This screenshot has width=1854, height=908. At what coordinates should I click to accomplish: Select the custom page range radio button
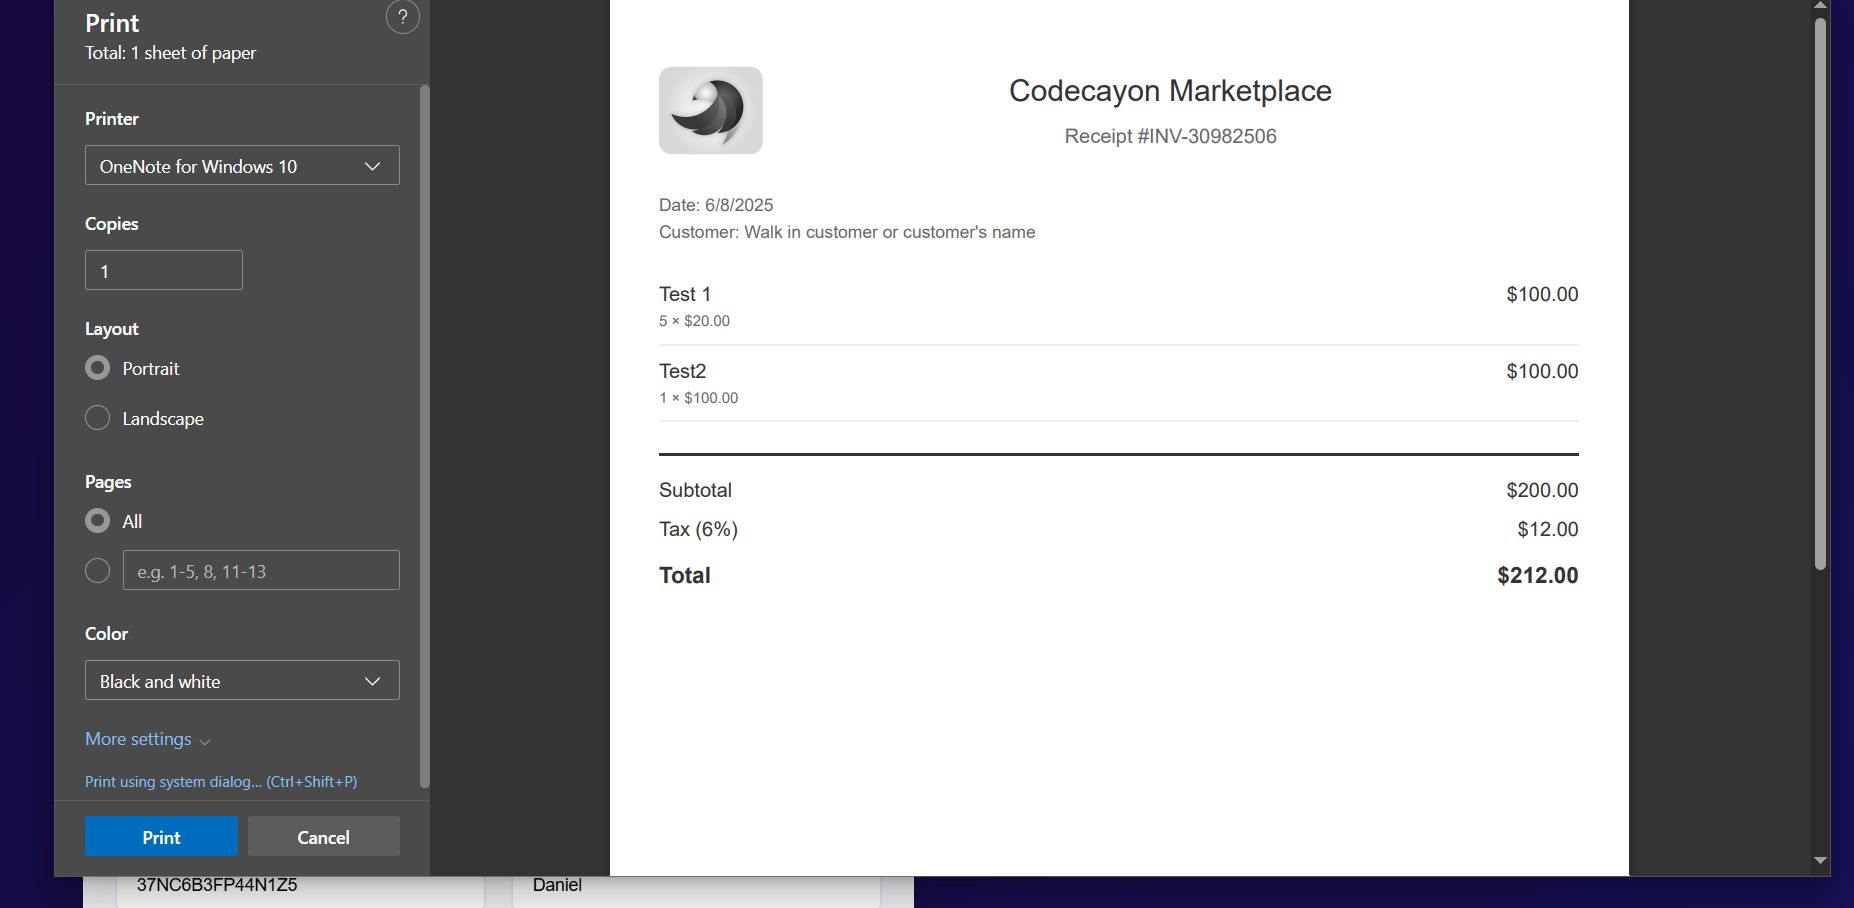click(97, 571)
